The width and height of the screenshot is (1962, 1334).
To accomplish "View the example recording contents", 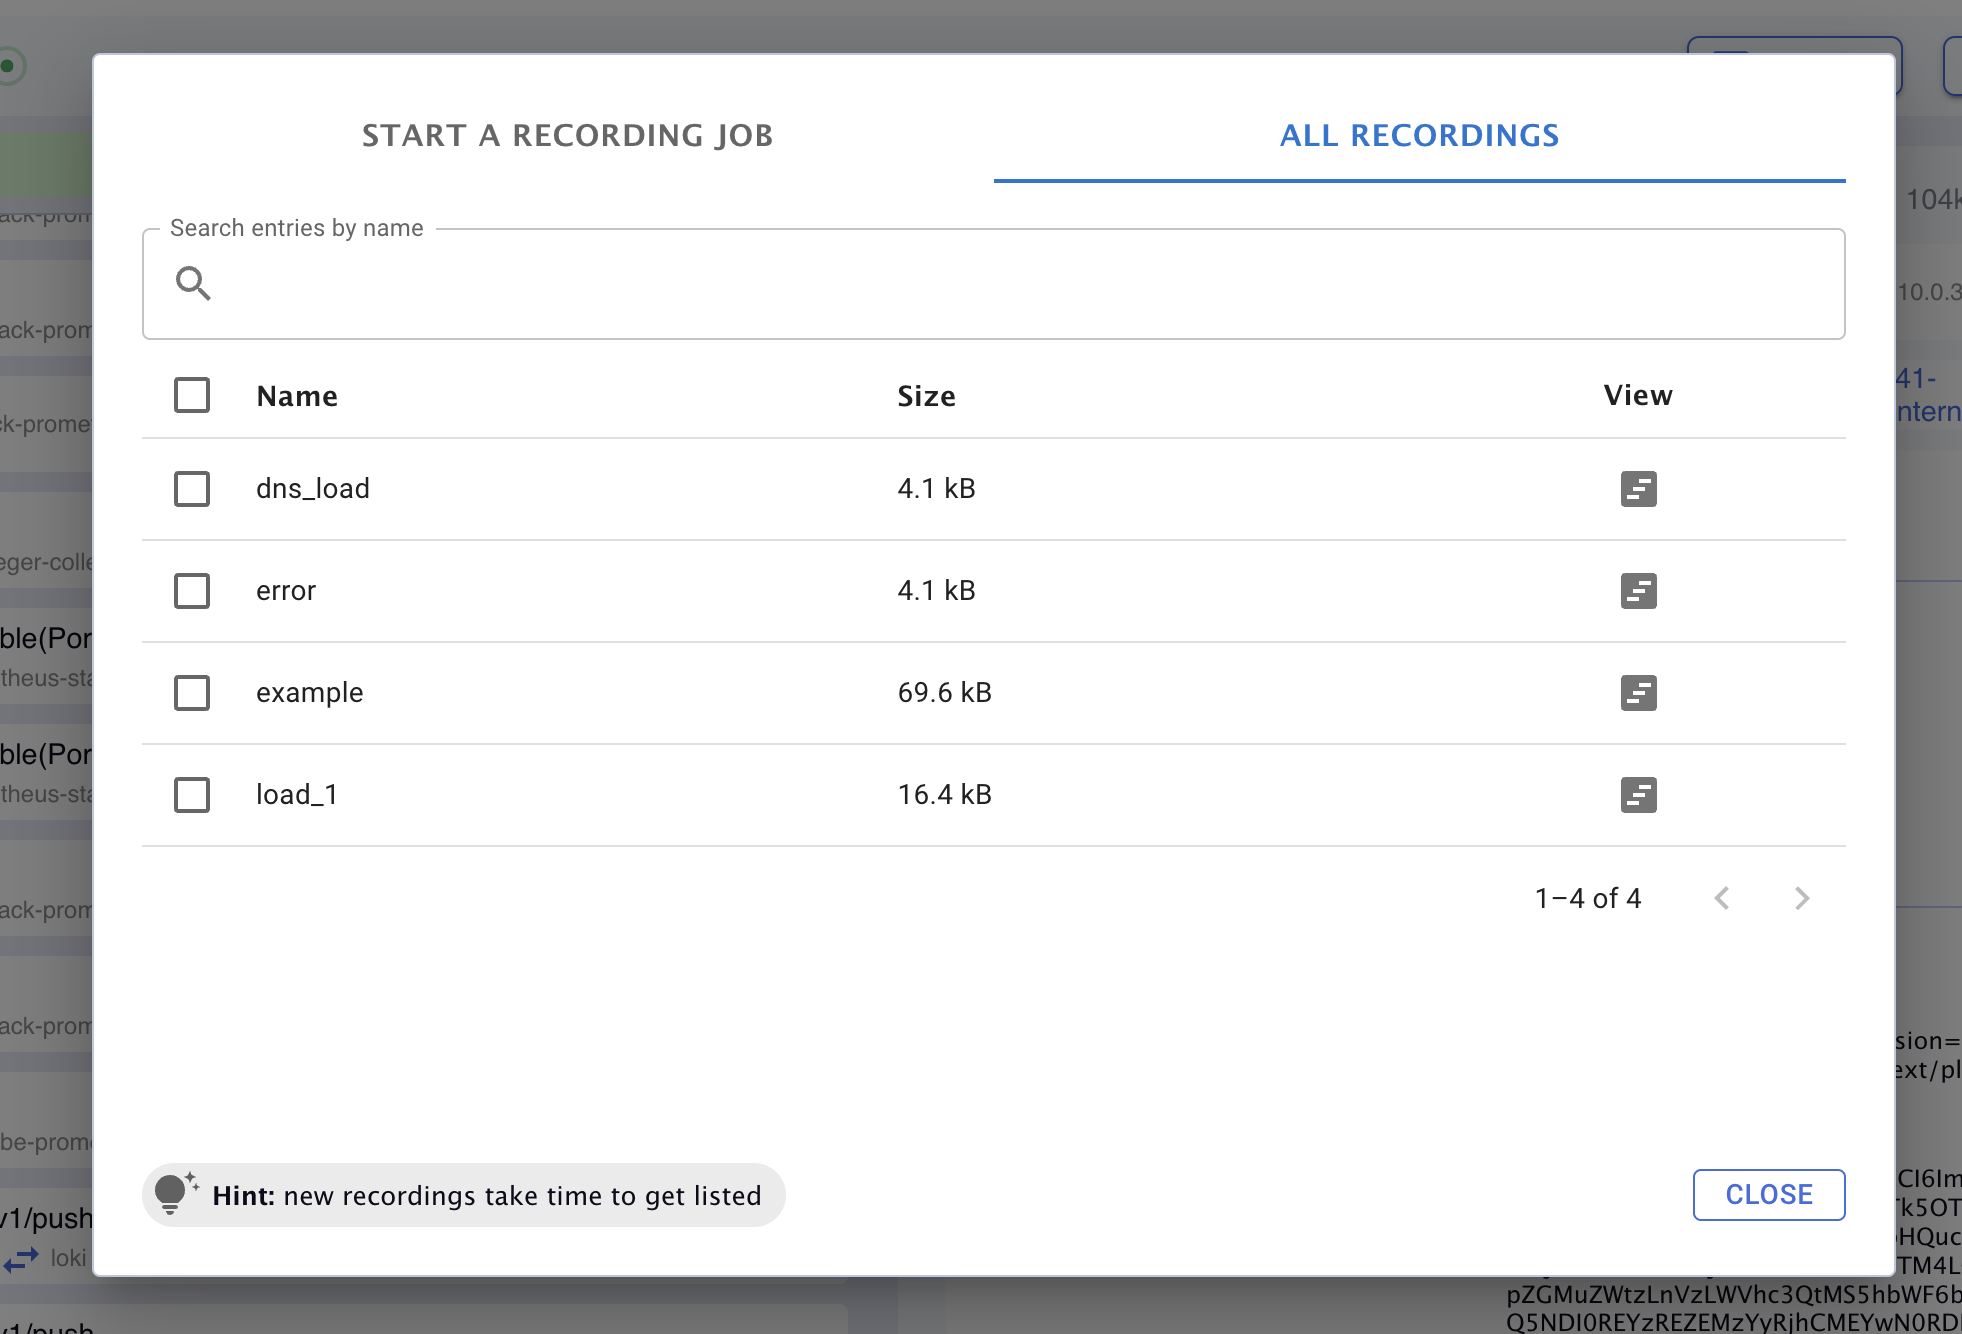I will [x=1637, y=693].
